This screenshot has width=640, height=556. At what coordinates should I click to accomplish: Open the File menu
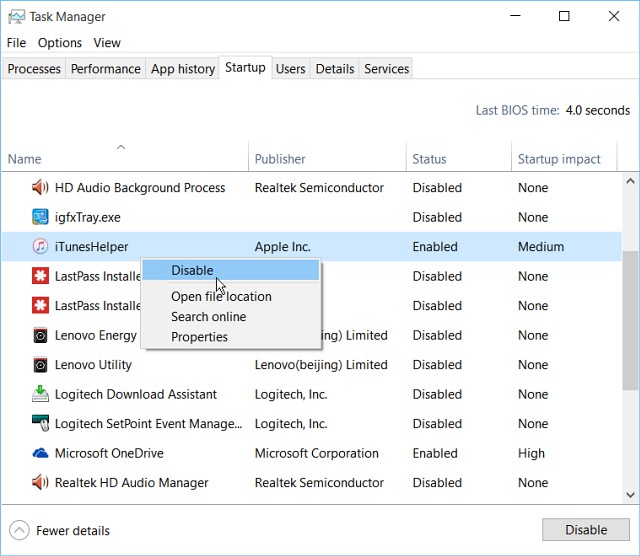16,42
